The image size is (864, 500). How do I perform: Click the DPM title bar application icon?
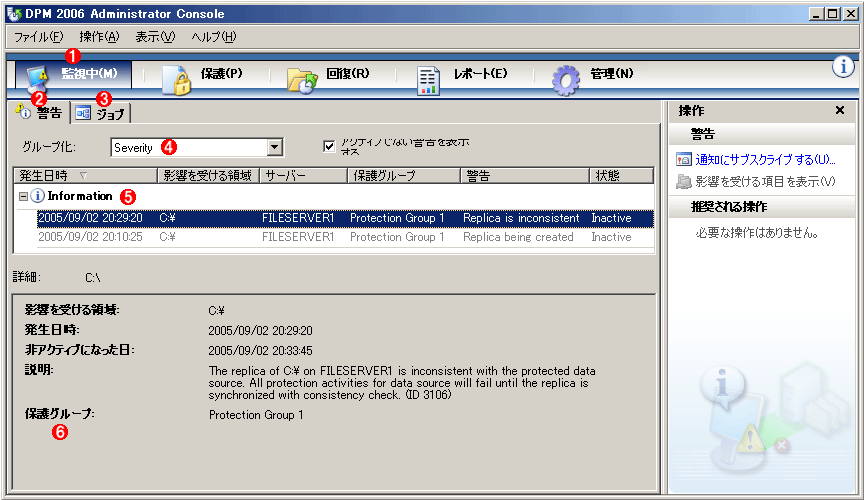14,13
